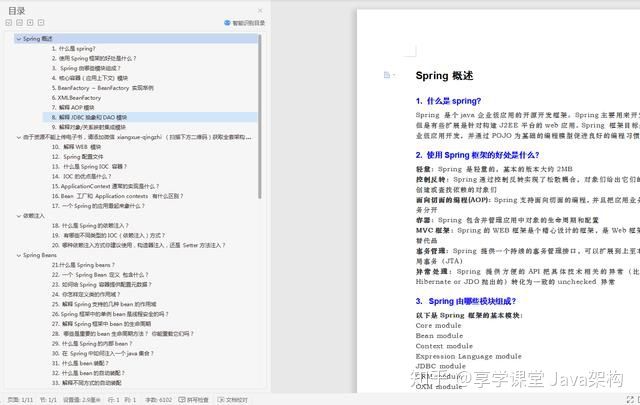Go to entry 27 about bean 的生命周期
The width and height of the screenshot is (640, 405).
[x=102, y=324]
